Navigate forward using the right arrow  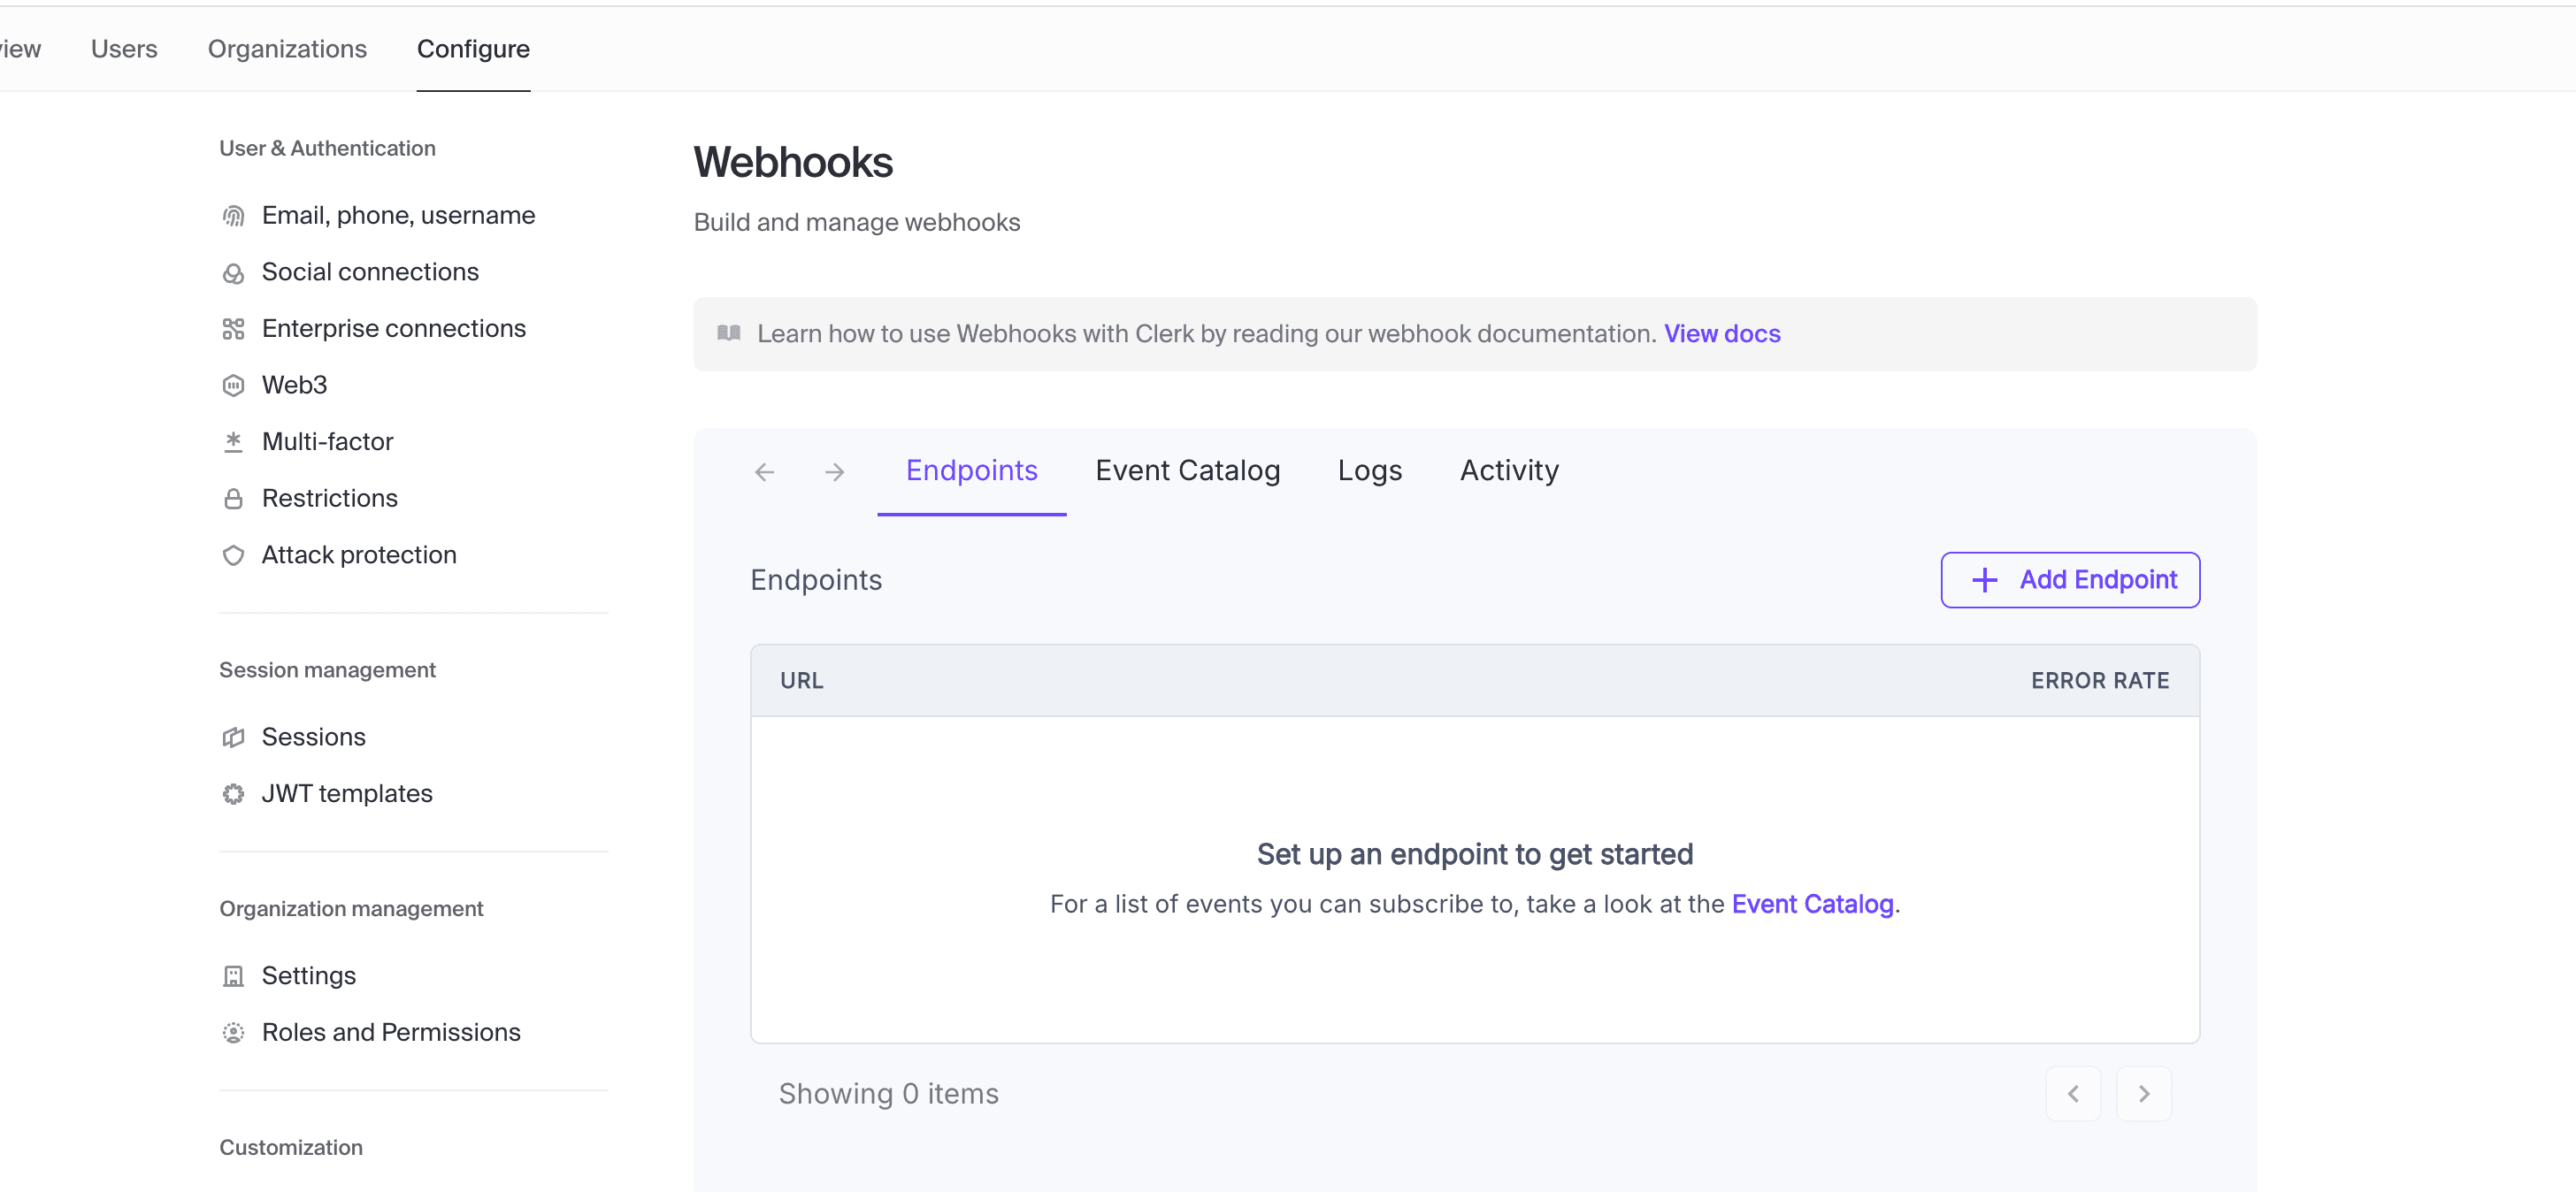tap(834, 471)
